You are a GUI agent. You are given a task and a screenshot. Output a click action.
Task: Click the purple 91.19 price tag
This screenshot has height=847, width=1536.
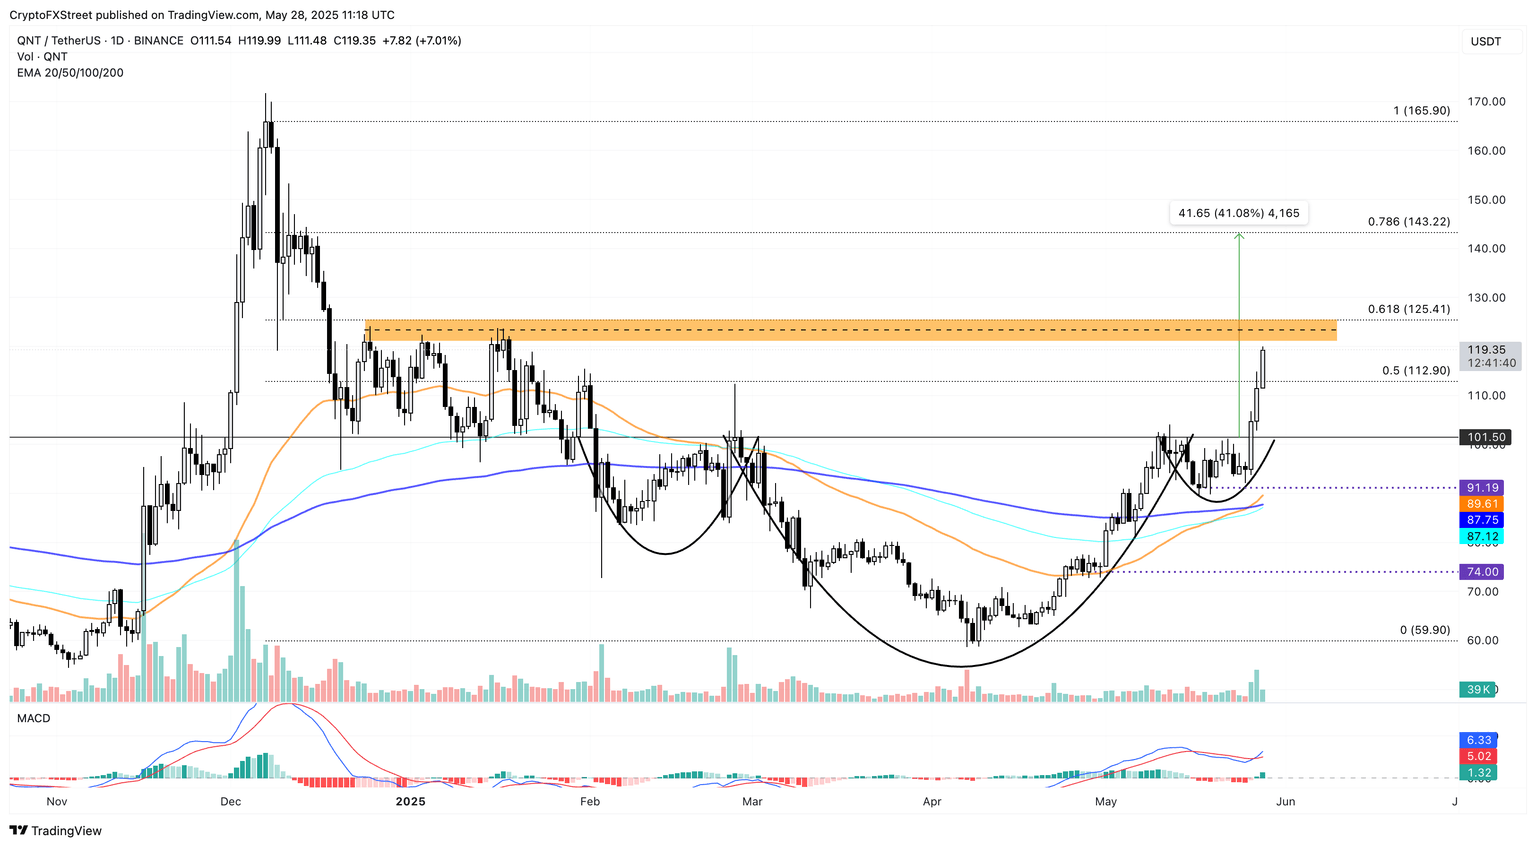click(x=1482, y=488)
